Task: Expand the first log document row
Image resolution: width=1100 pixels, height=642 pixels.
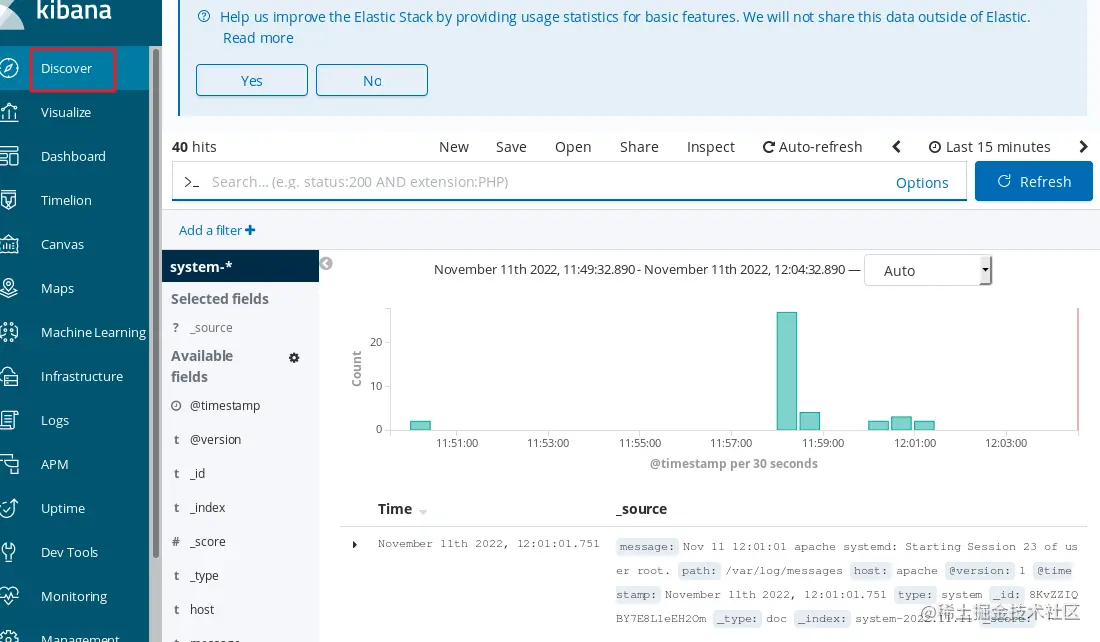Action: click(355, 545)
